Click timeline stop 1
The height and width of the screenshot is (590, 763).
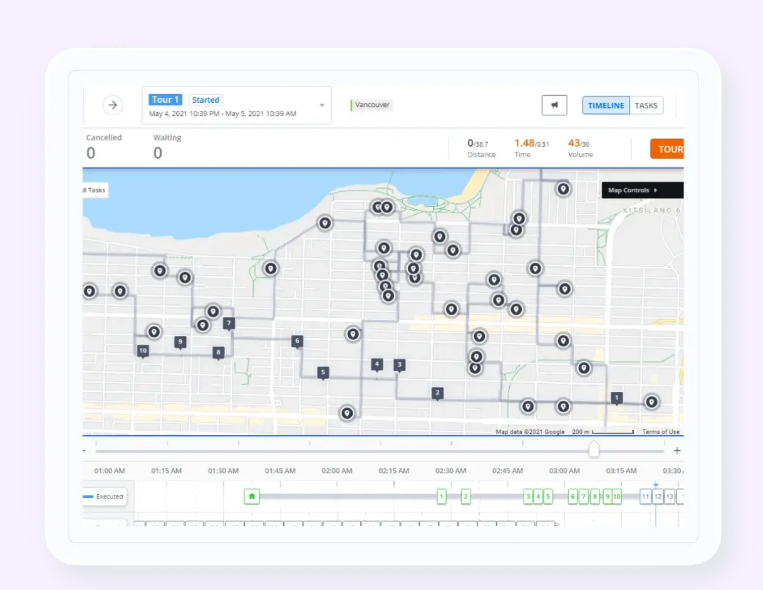pos(441,497)
